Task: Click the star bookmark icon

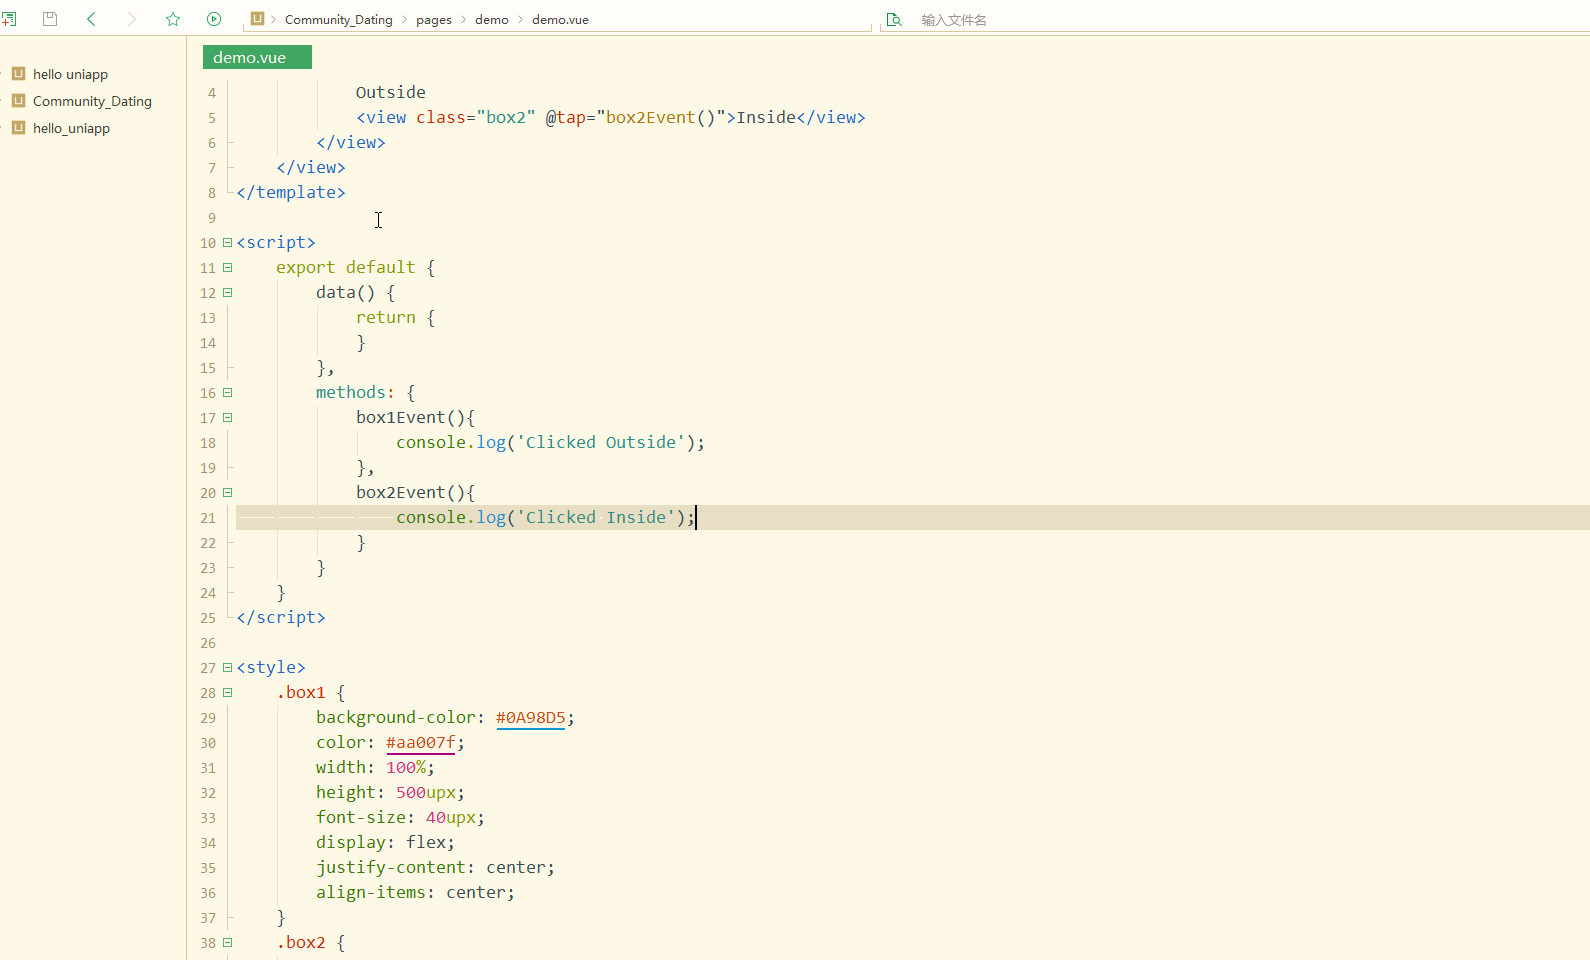Action: point(173,19)
